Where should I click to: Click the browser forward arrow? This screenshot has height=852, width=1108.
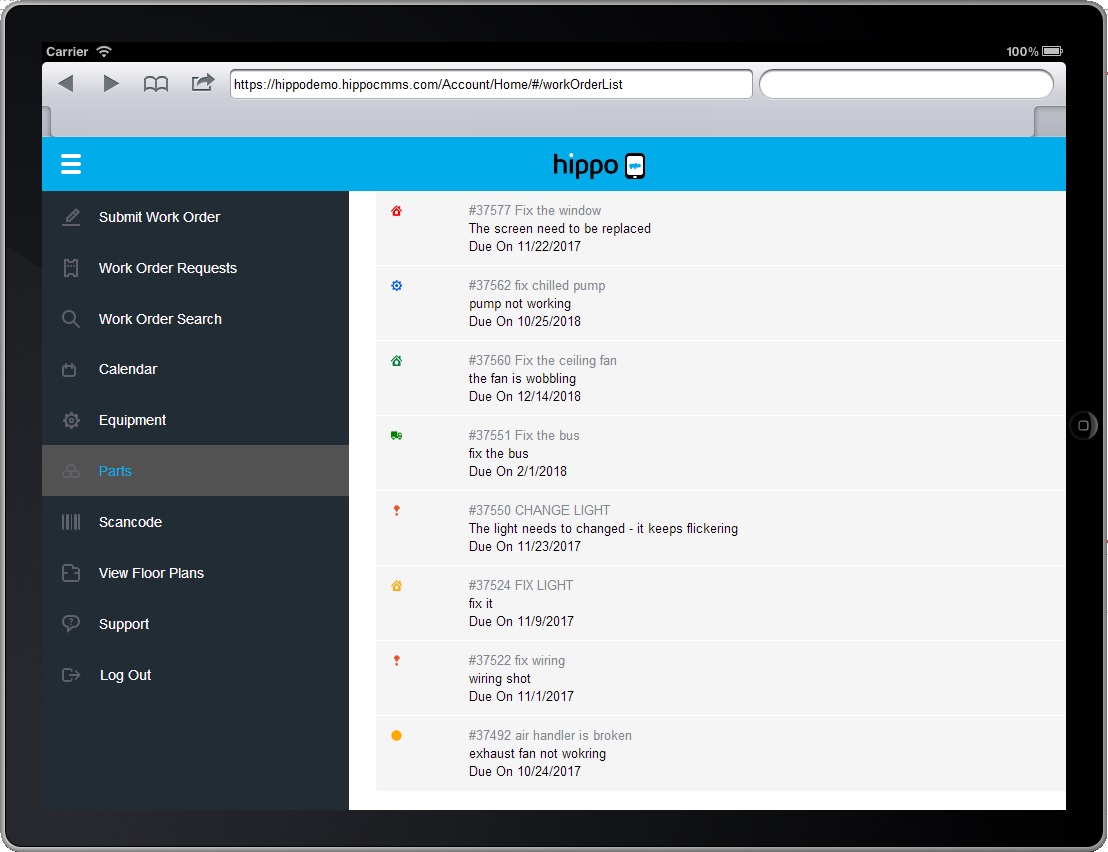coord(111,83)
